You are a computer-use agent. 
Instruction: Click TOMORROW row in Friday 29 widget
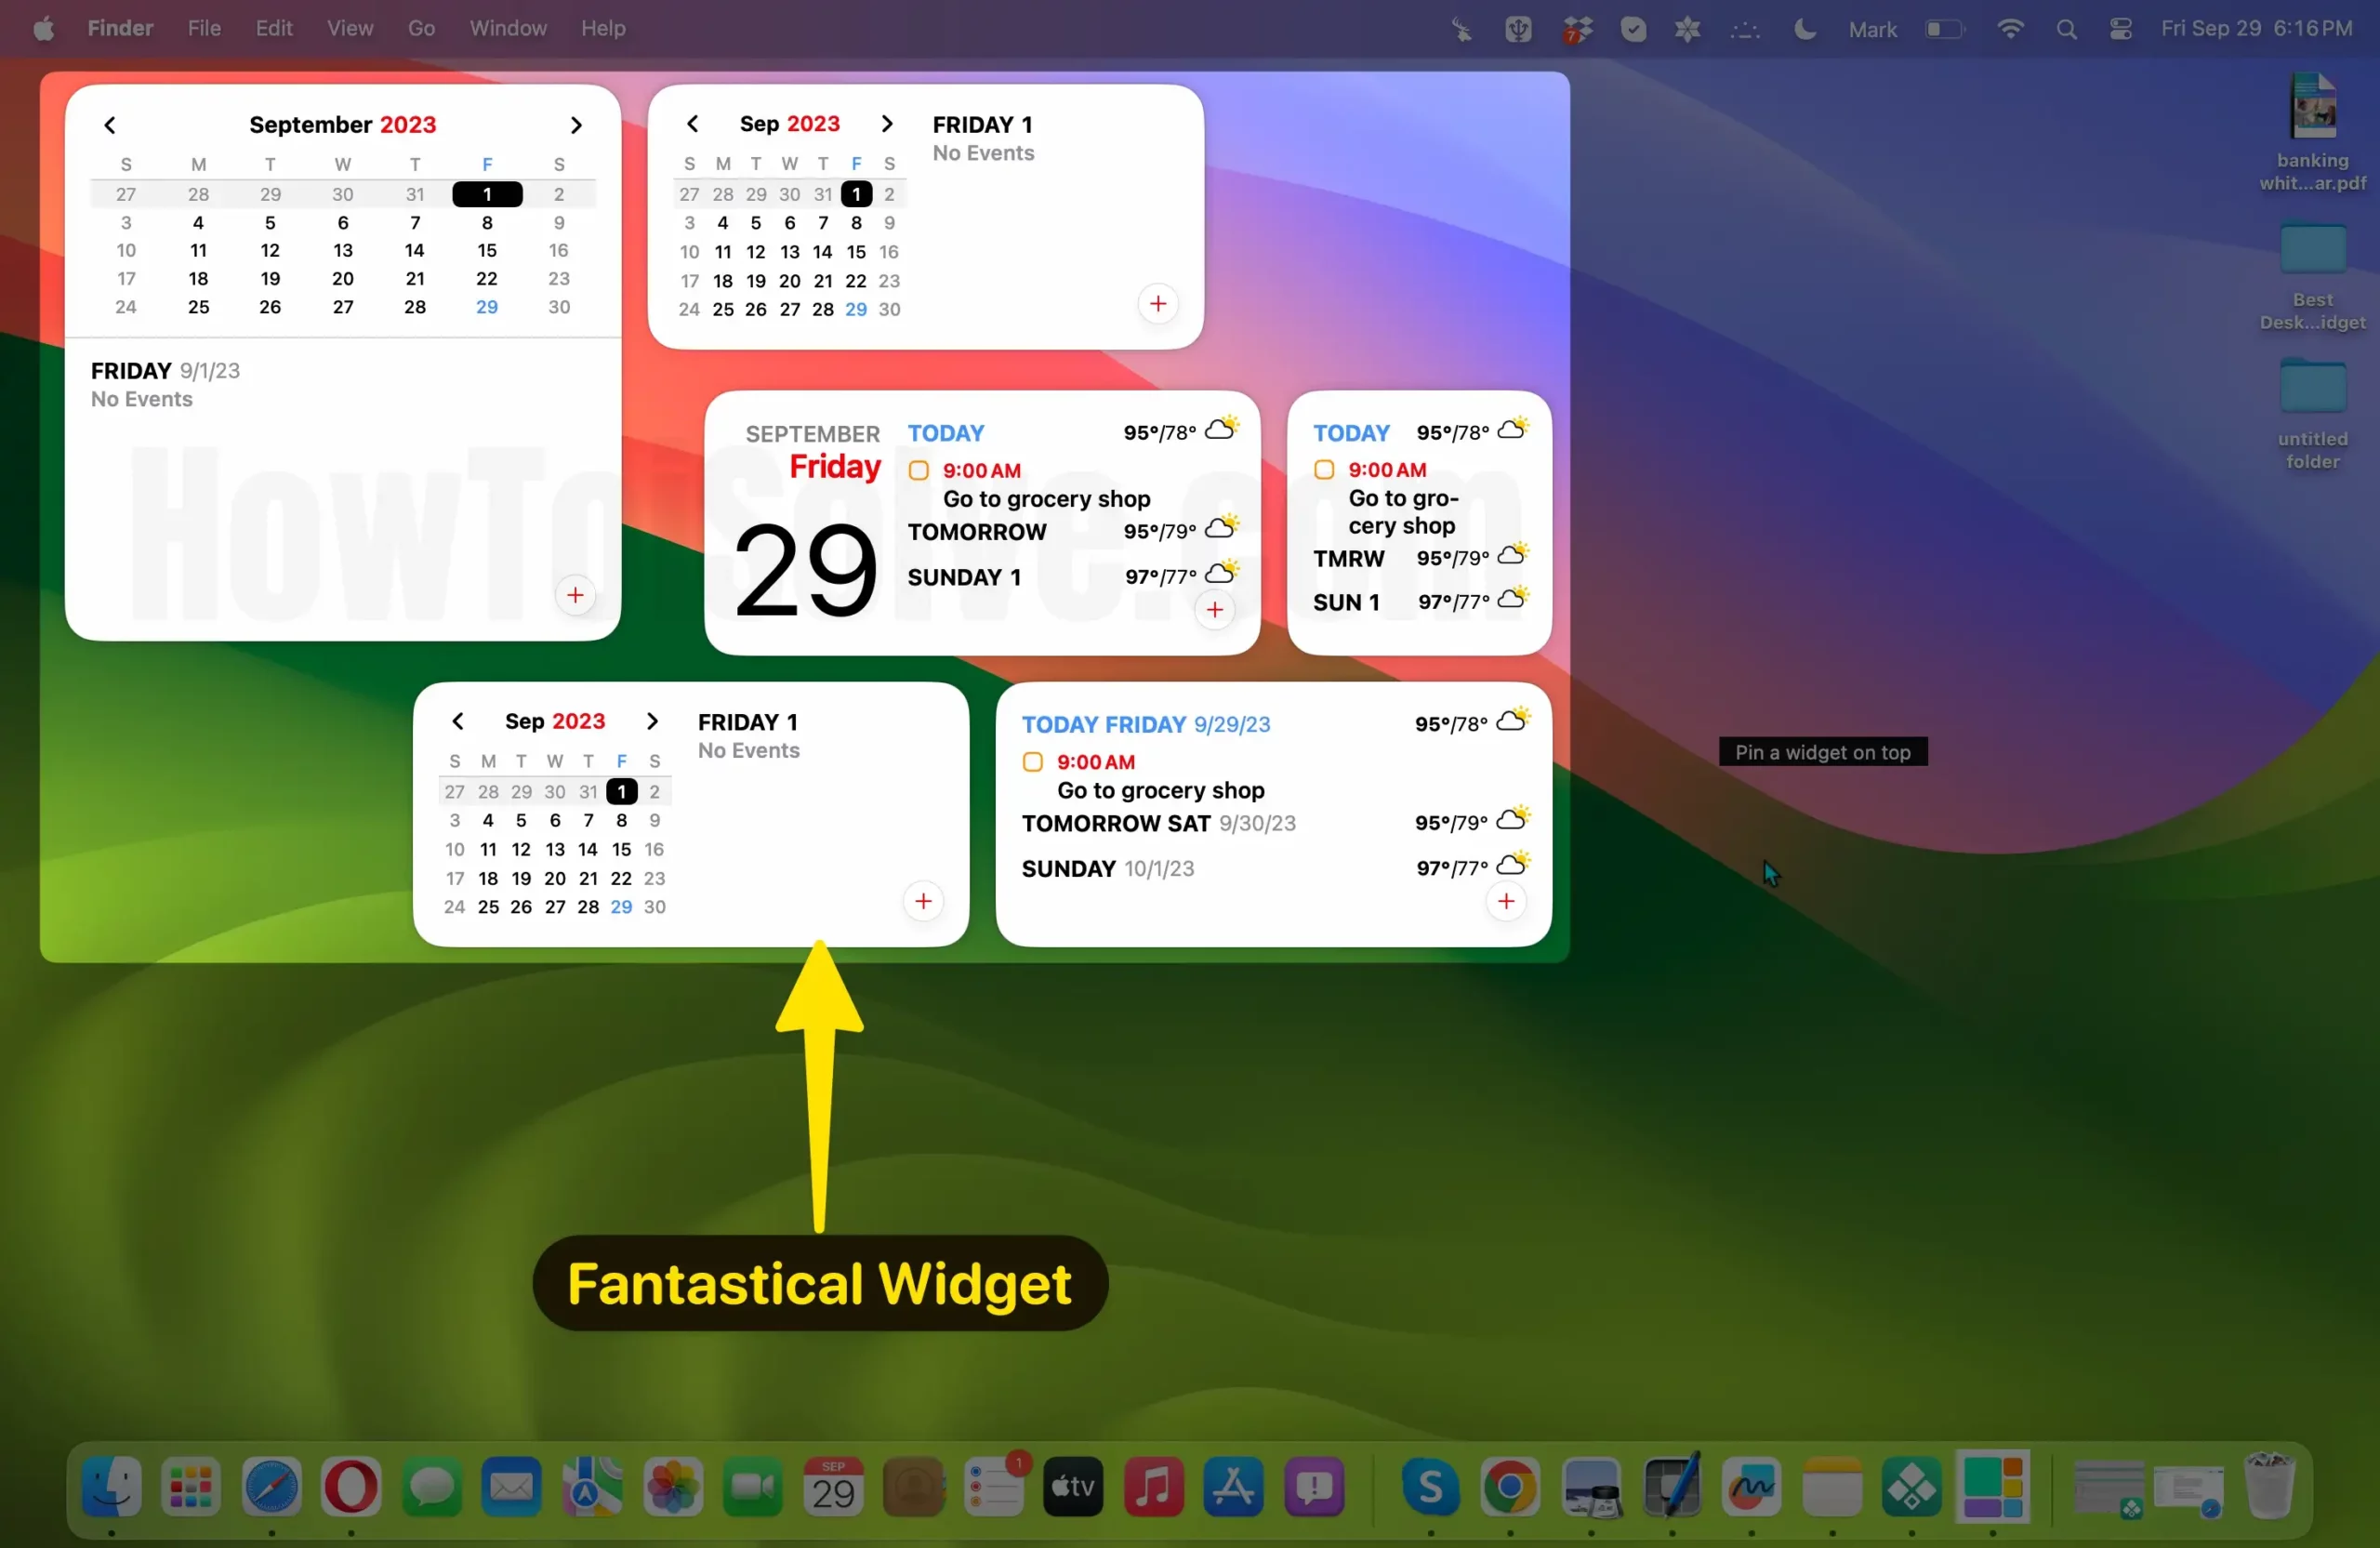[x=1073, y=531]
